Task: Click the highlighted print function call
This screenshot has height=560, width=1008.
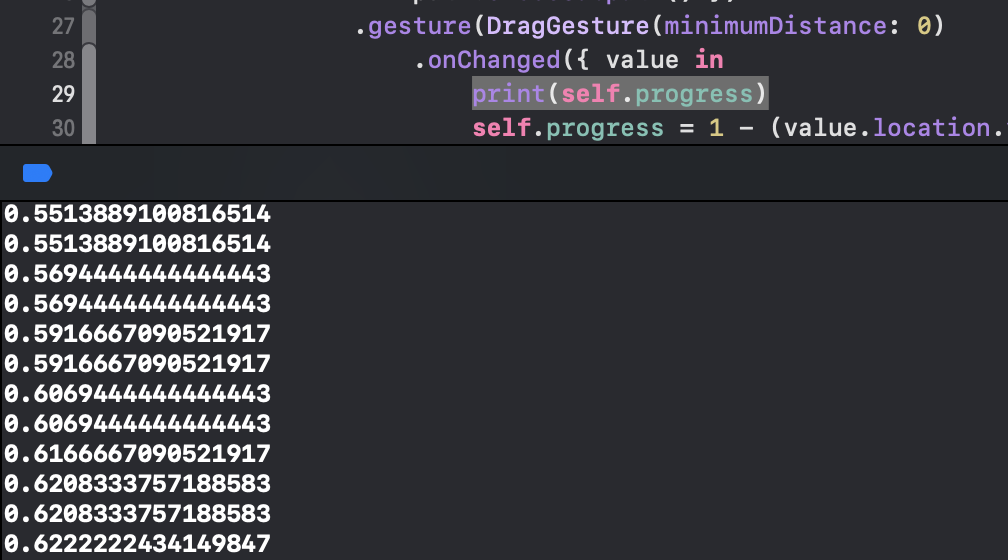Action: [x=509, y=94]
